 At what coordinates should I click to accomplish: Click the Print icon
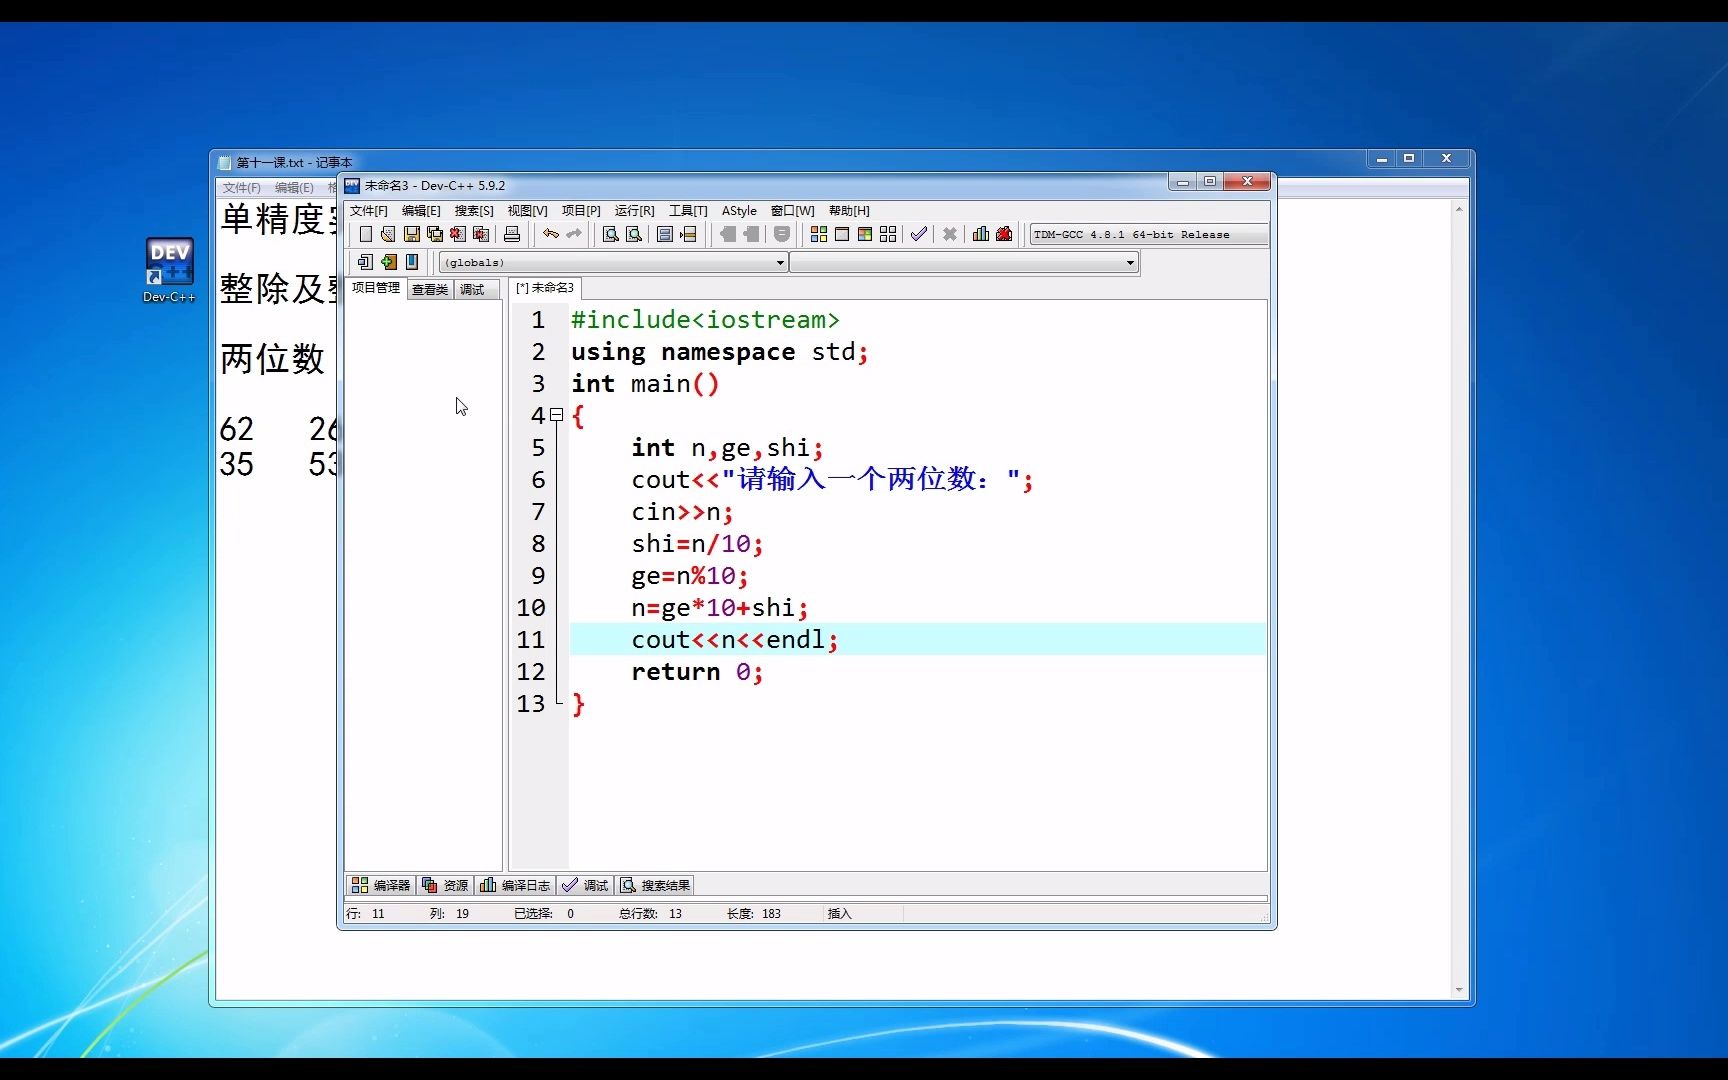pyautogui.click(x=512, y=234)
